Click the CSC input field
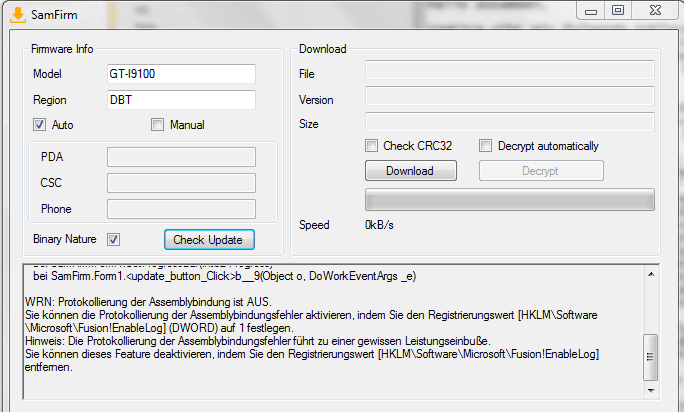Image resolution: width=684 pixels, height=412 pixels. coord(181,183)
